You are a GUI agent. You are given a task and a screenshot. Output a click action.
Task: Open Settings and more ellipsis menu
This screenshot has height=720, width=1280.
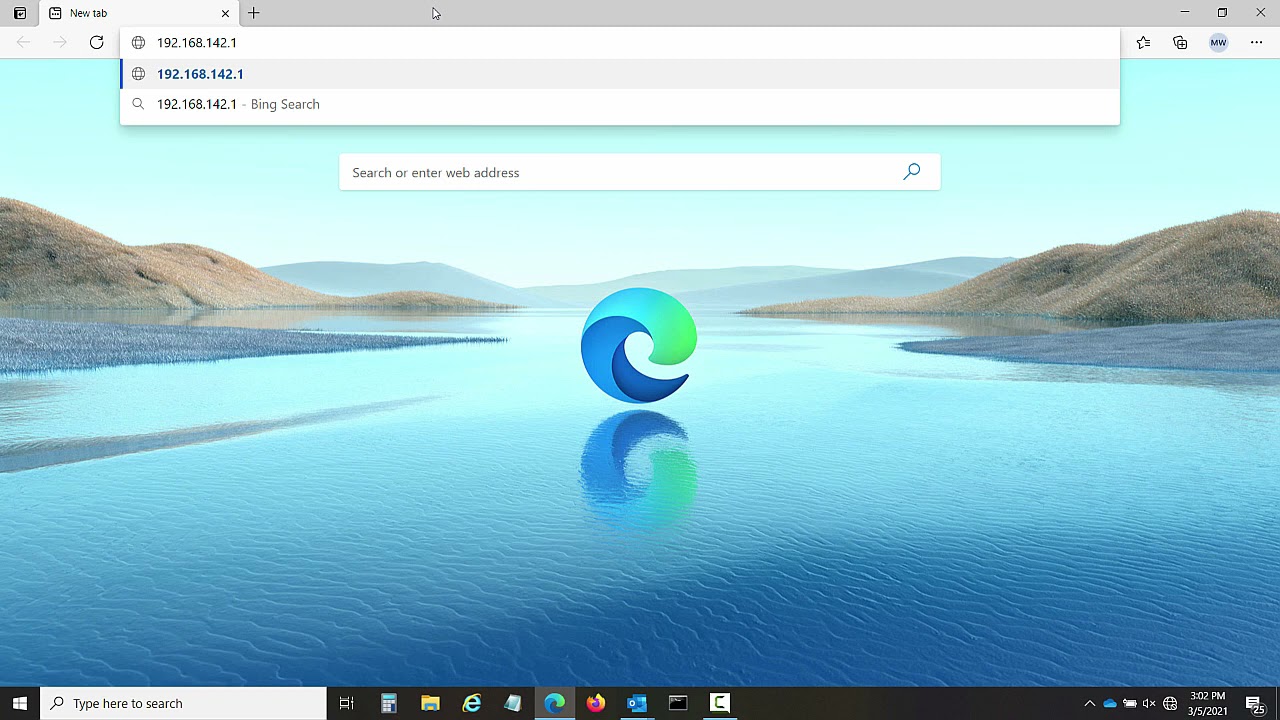click(1256, 42)
